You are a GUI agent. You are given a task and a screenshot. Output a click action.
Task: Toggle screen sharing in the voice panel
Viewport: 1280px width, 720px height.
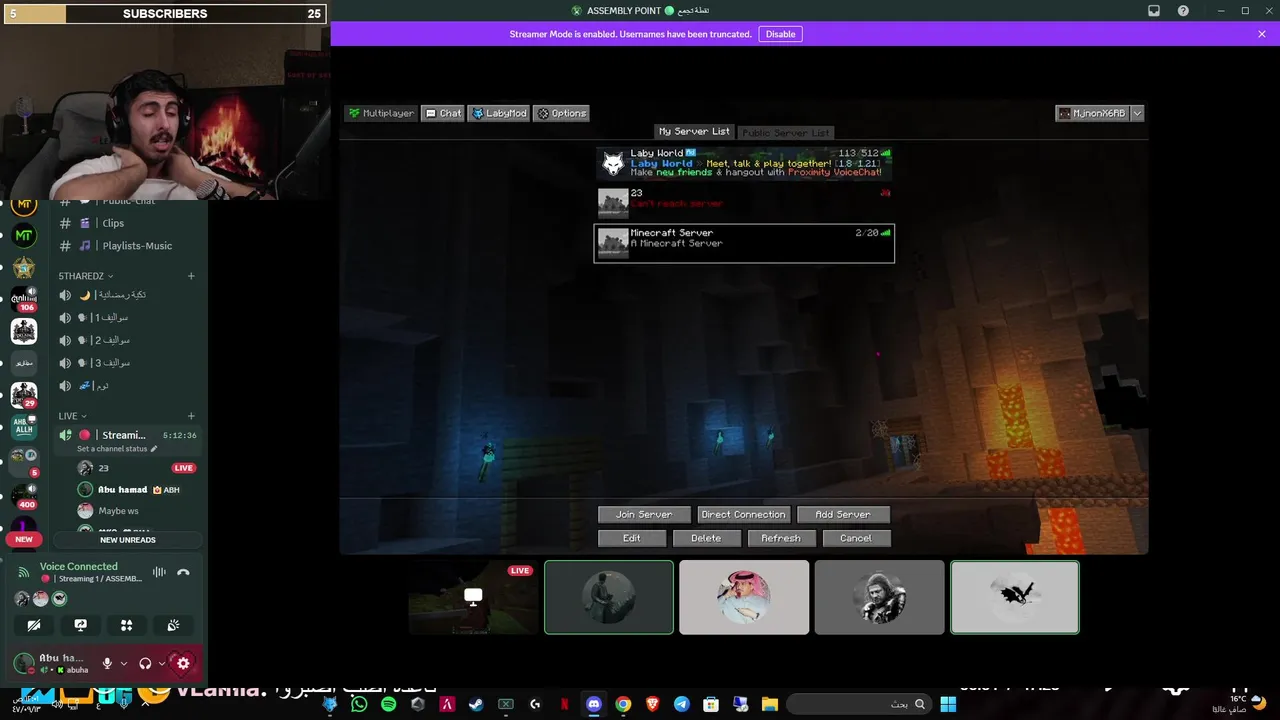[x=81, y=625]
